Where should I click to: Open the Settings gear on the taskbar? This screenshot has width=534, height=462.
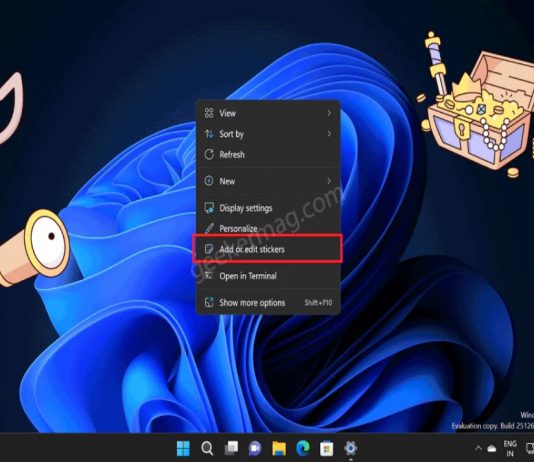[350, 448]
